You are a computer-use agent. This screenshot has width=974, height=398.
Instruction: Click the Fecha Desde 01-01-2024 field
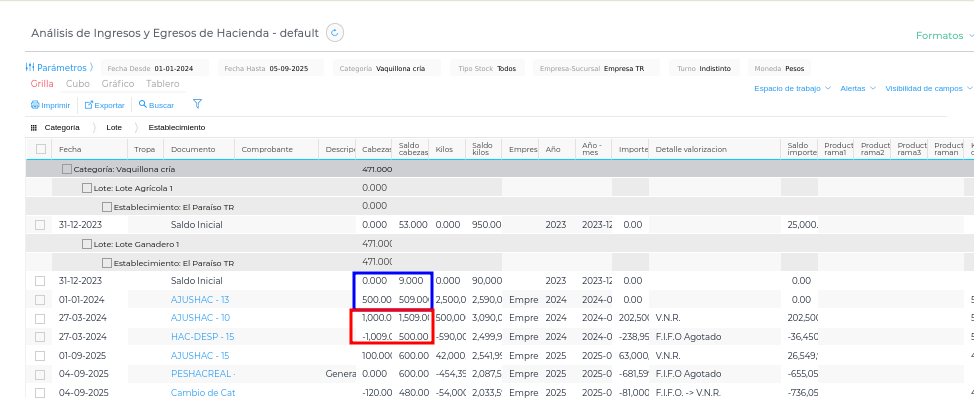pos(150,68)
